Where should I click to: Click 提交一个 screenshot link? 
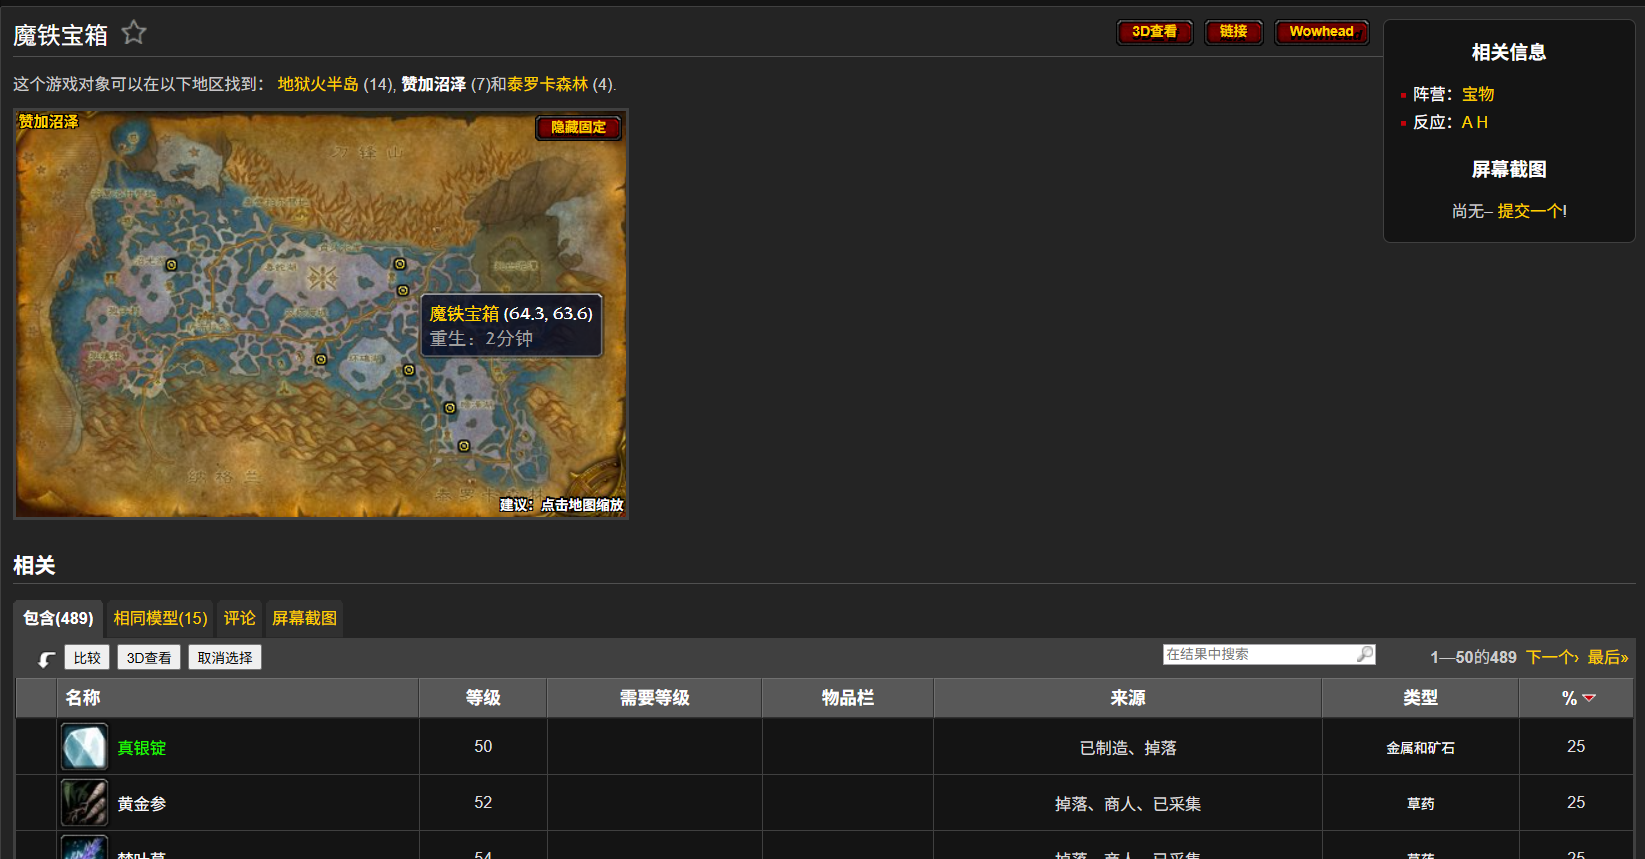tap(1529, 211)
